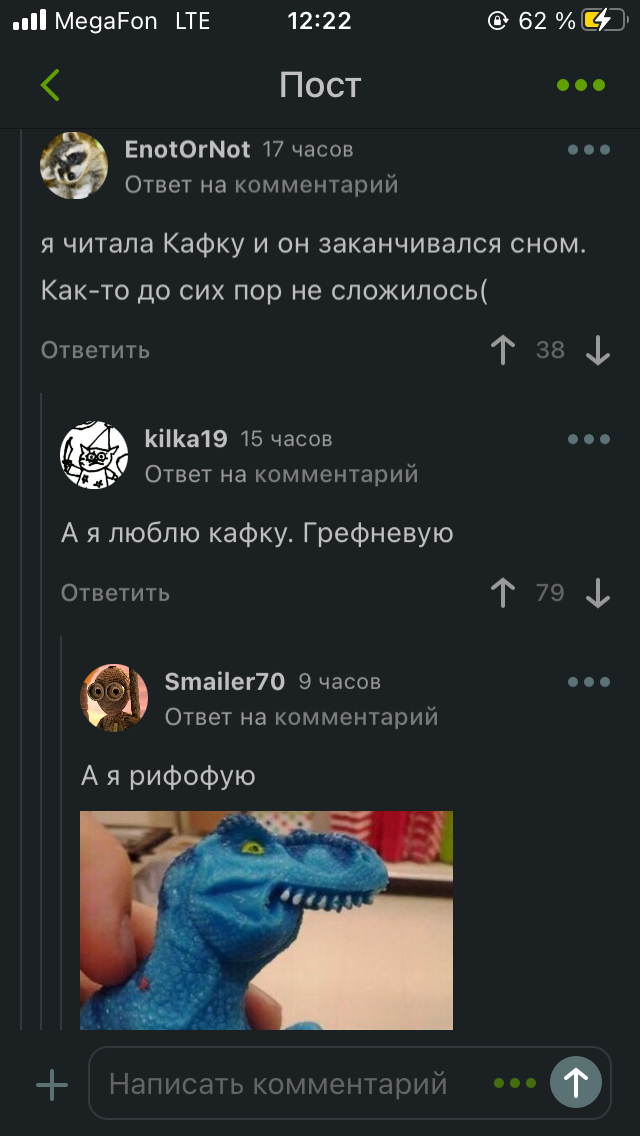The height and width of the screenshot is (1136, 640).
Task: Upvote EnotOrNot's comment
Action: click(503, 350)
